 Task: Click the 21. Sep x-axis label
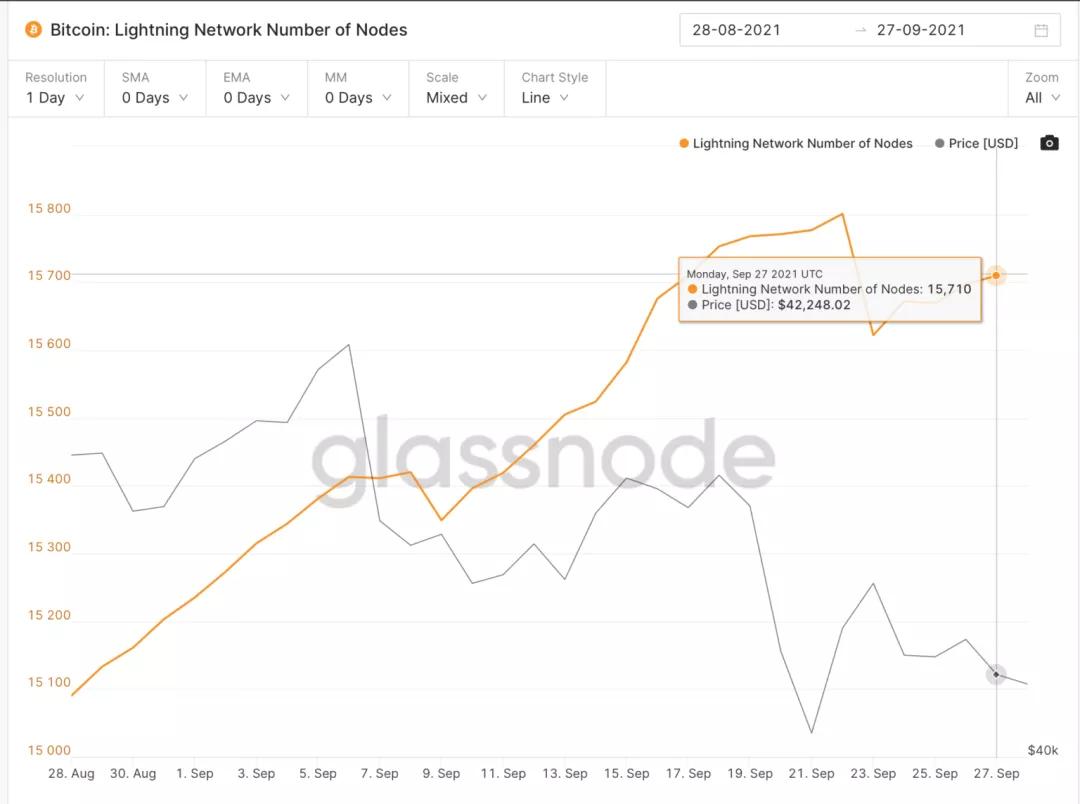(810, 773)
